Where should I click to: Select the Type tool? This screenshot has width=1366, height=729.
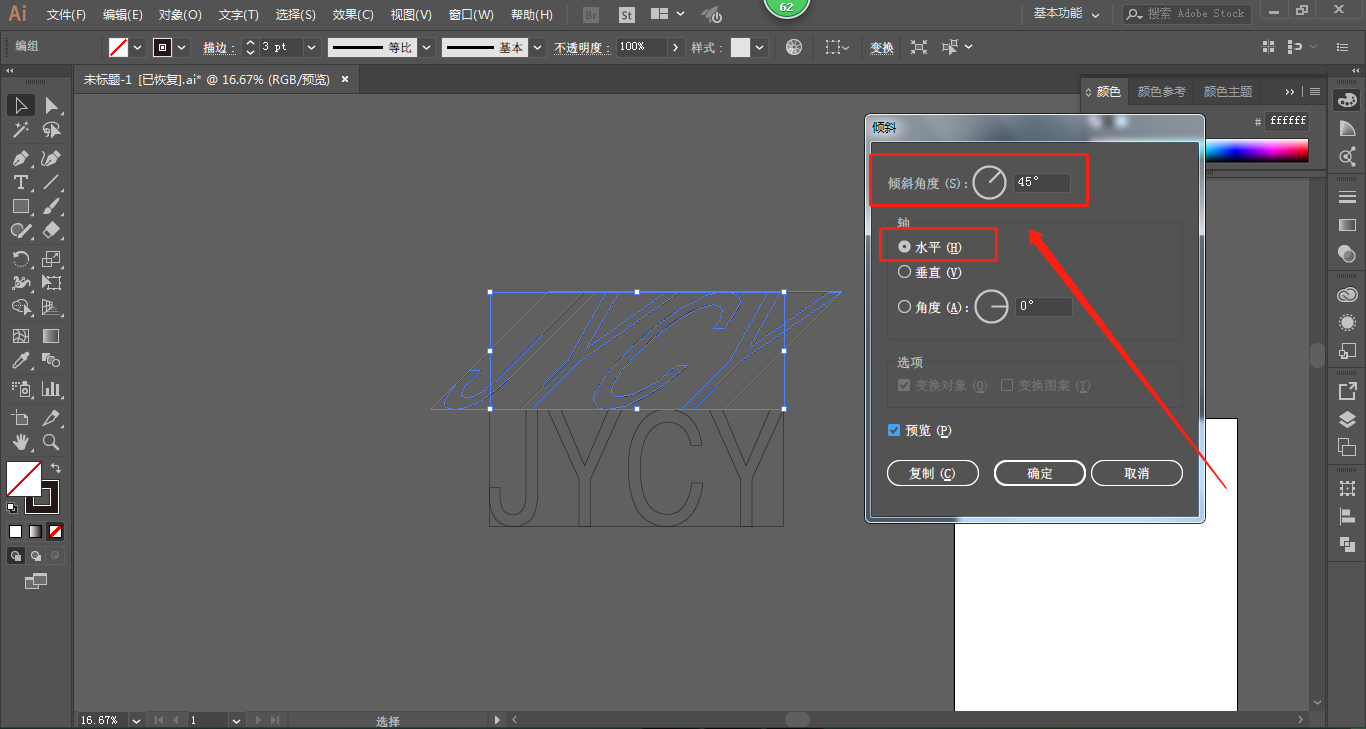click(21, 182)
